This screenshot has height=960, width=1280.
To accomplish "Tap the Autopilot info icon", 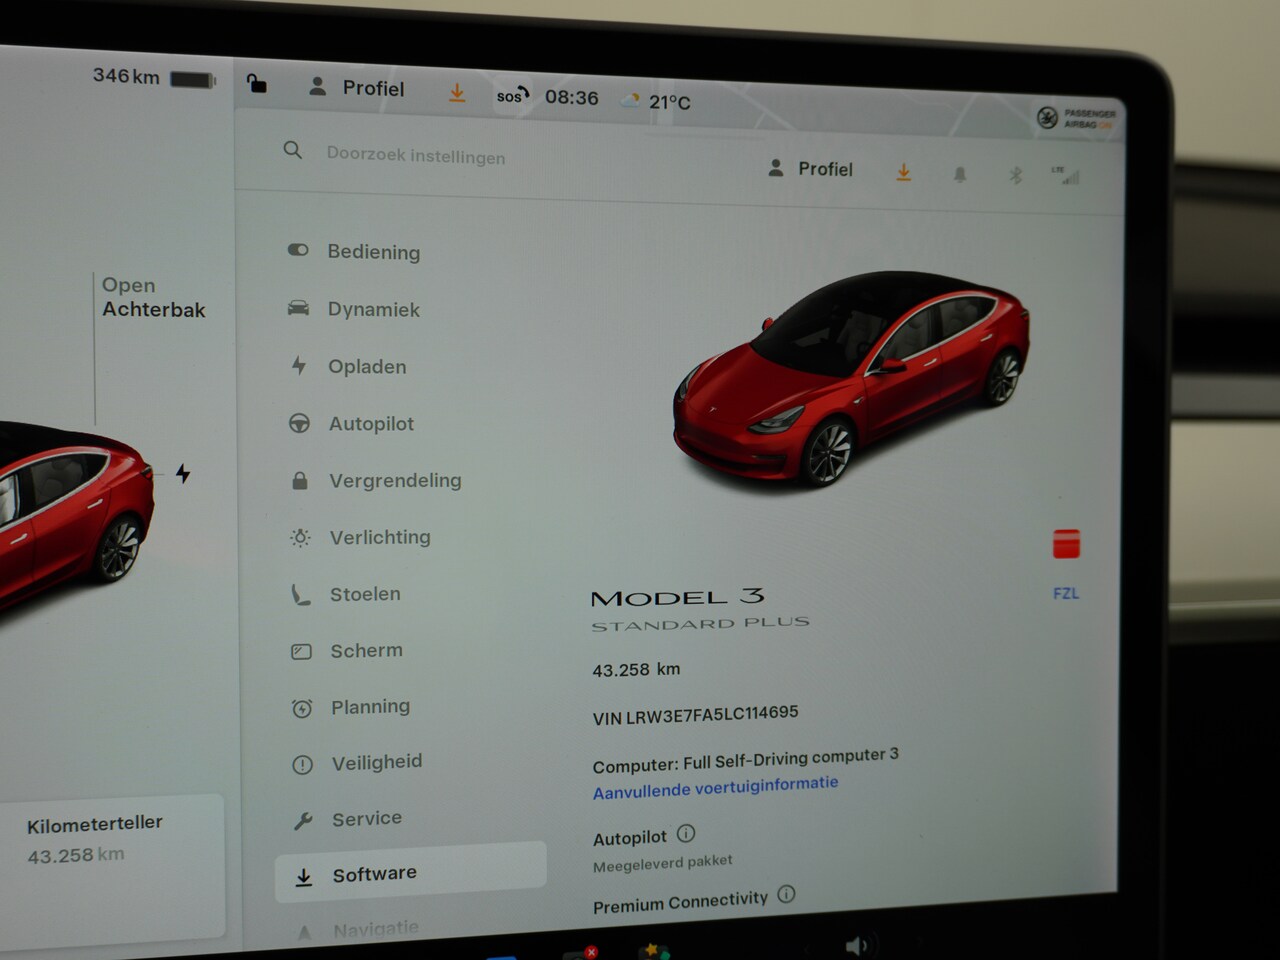I will (x=686, y=834).
